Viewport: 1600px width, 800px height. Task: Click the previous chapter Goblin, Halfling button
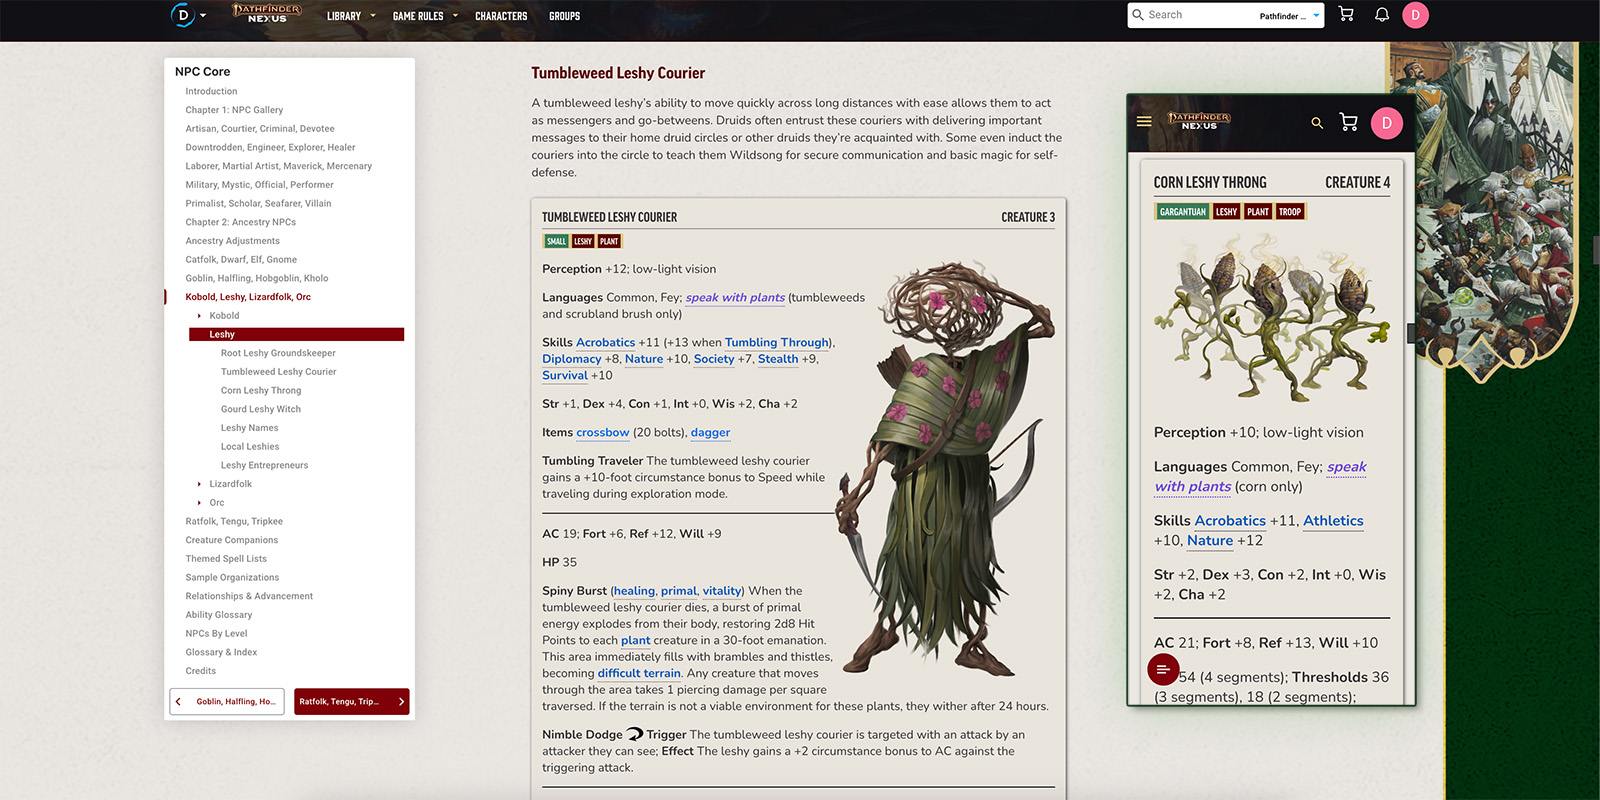tap(227, 702)
